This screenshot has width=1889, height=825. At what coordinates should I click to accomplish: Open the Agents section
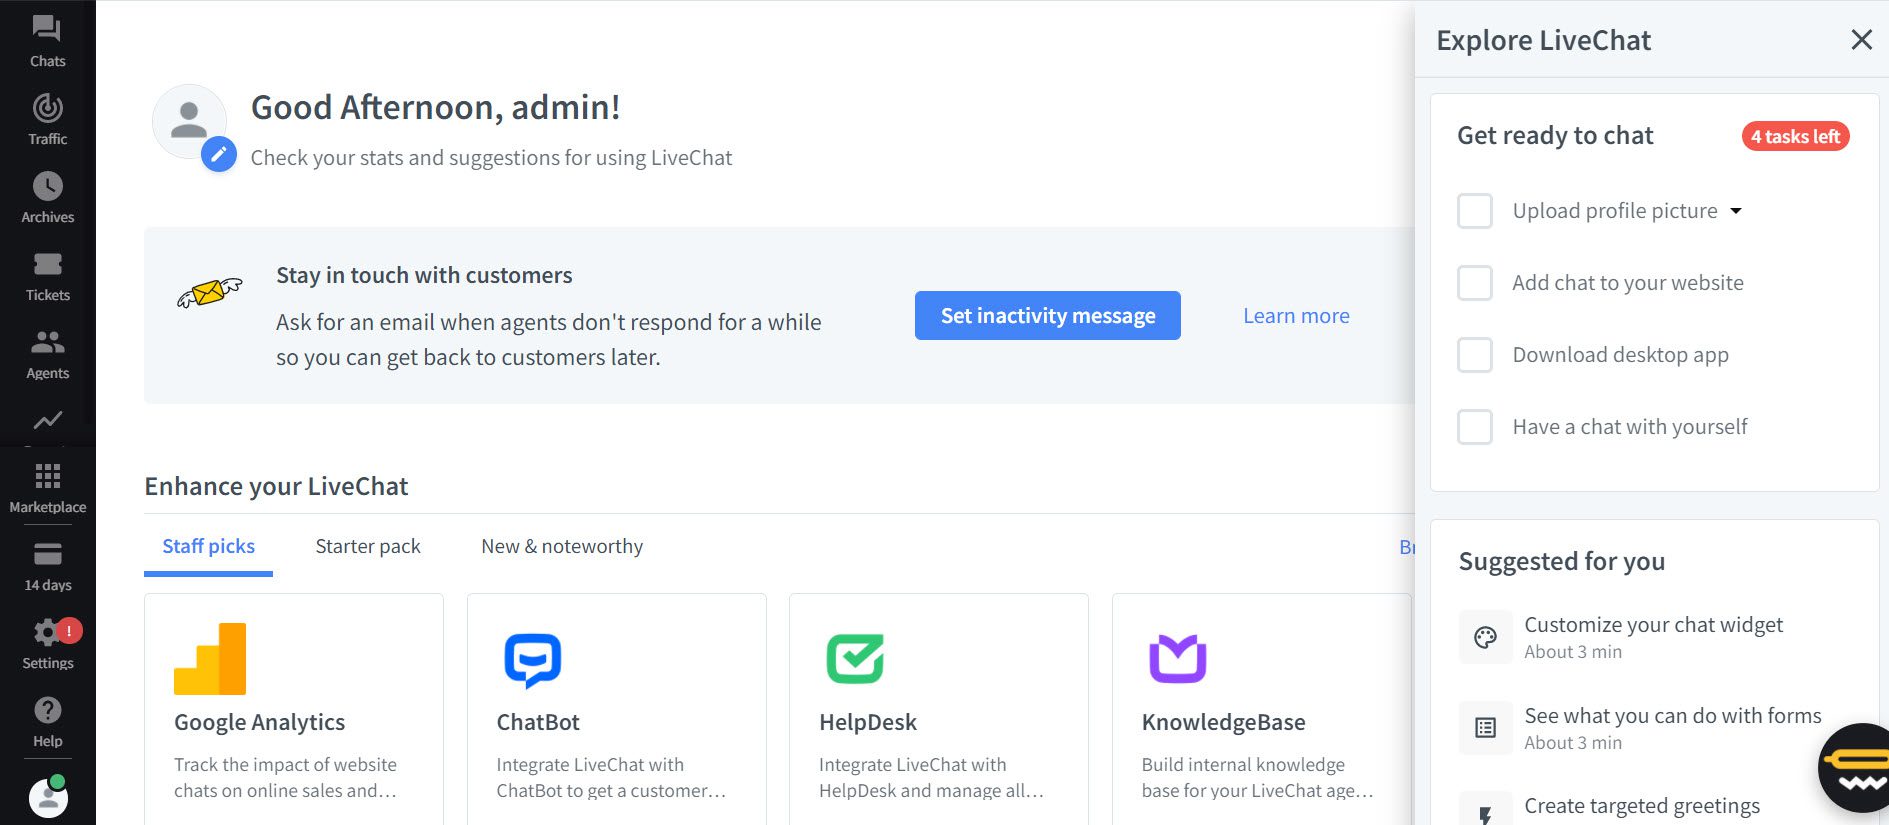click(47, 352)
